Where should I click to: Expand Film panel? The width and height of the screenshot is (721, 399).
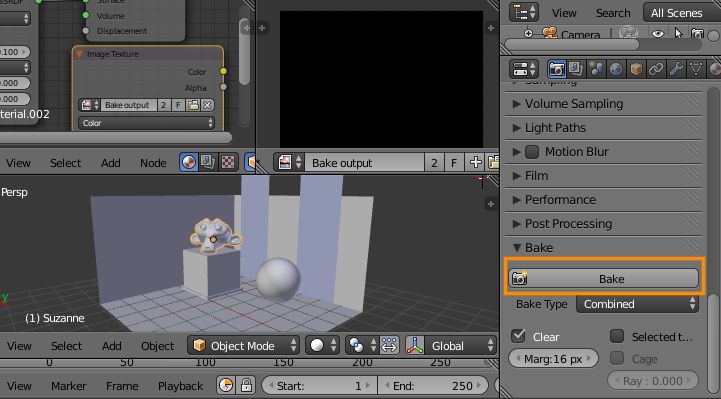click(603, 176)
